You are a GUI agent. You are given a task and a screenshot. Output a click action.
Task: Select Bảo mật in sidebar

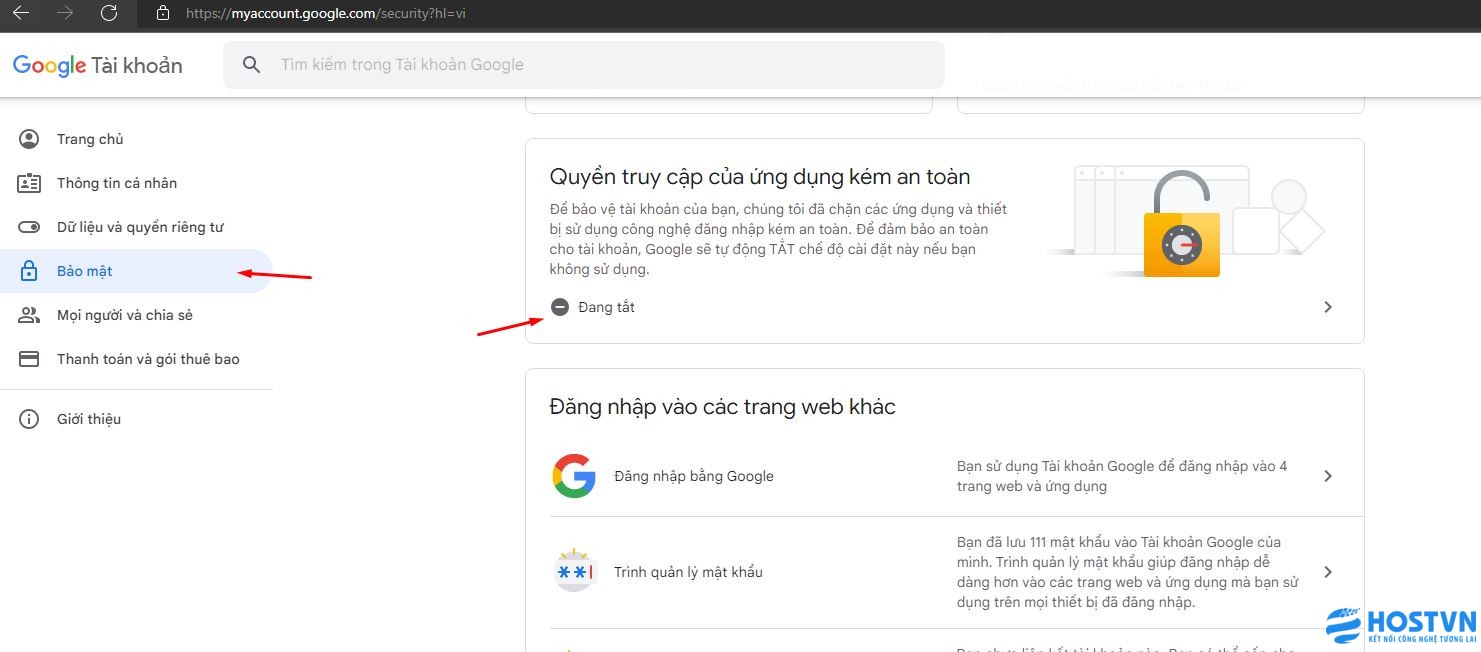coord(136,271)
